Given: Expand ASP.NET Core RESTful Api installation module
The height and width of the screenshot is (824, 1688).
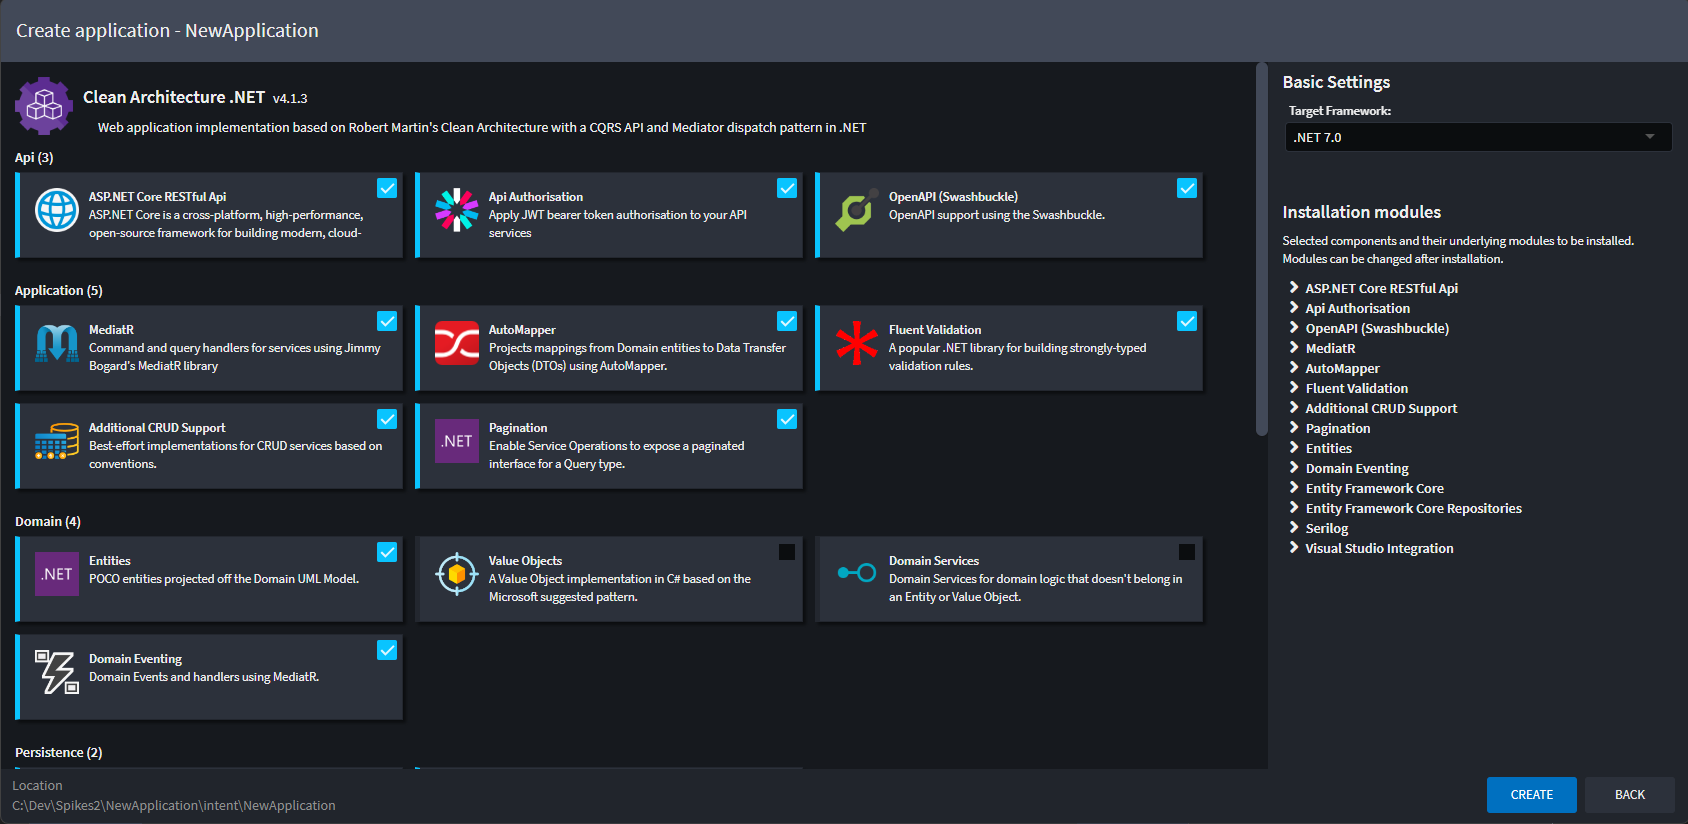Looking at the screenshot, I should (1294, 288).
